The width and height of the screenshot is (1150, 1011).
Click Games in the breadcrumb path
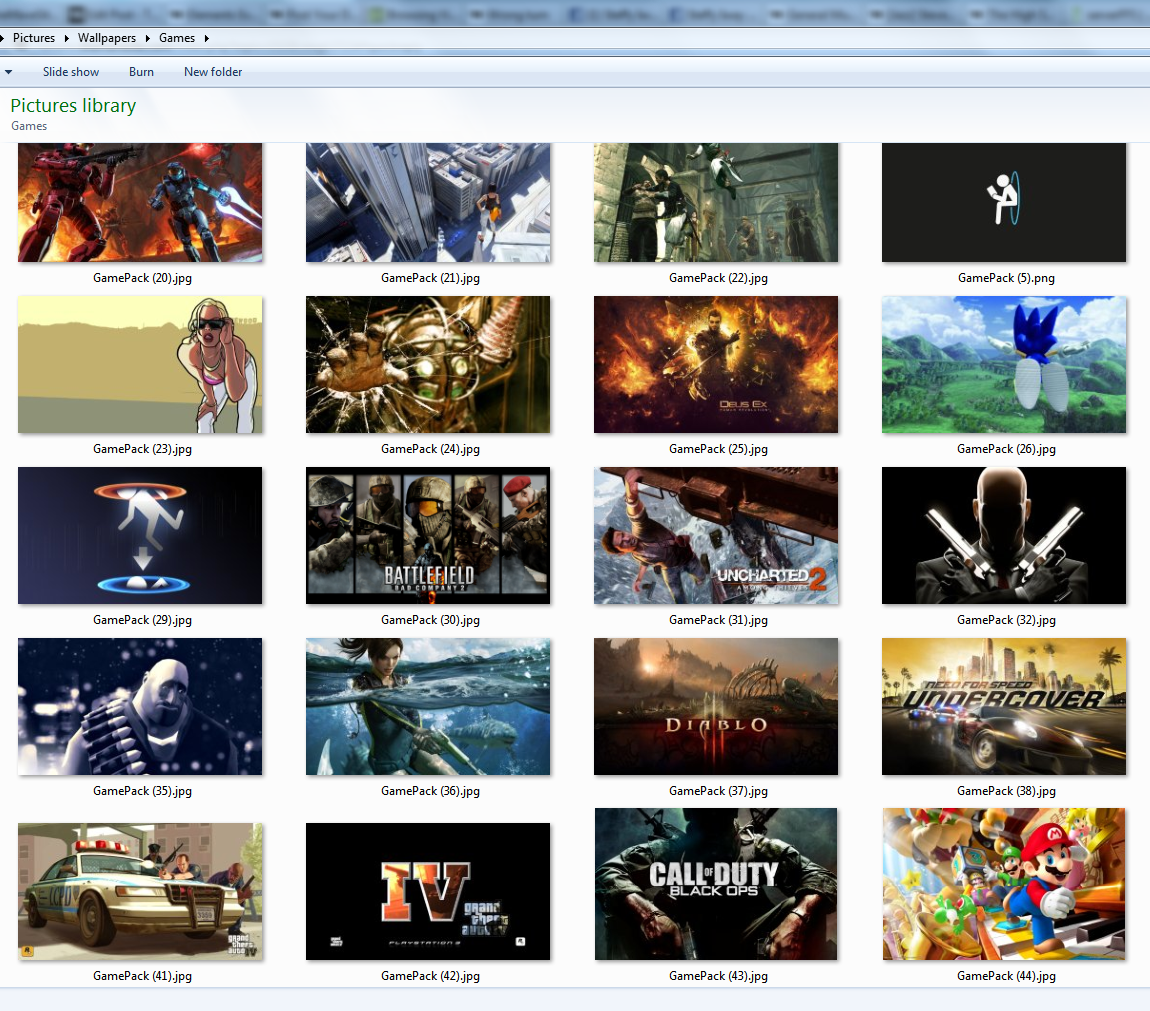177,38
